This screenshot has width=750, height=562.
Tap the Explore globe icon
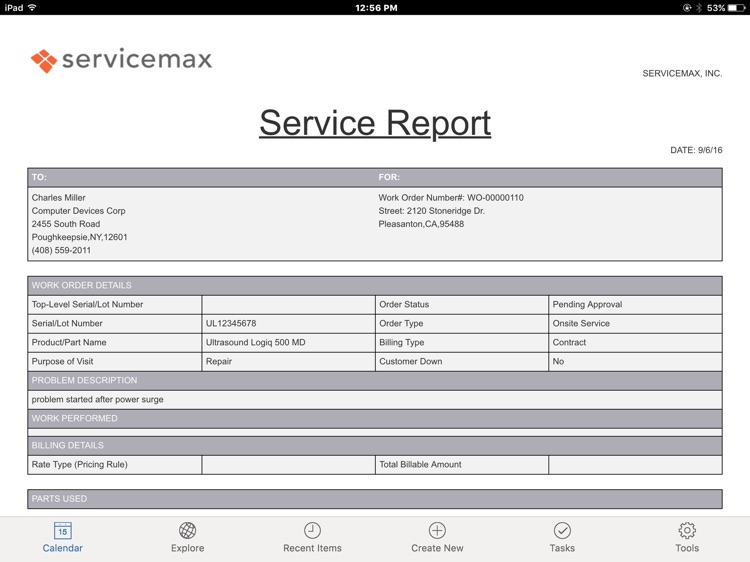pos(188,530)
